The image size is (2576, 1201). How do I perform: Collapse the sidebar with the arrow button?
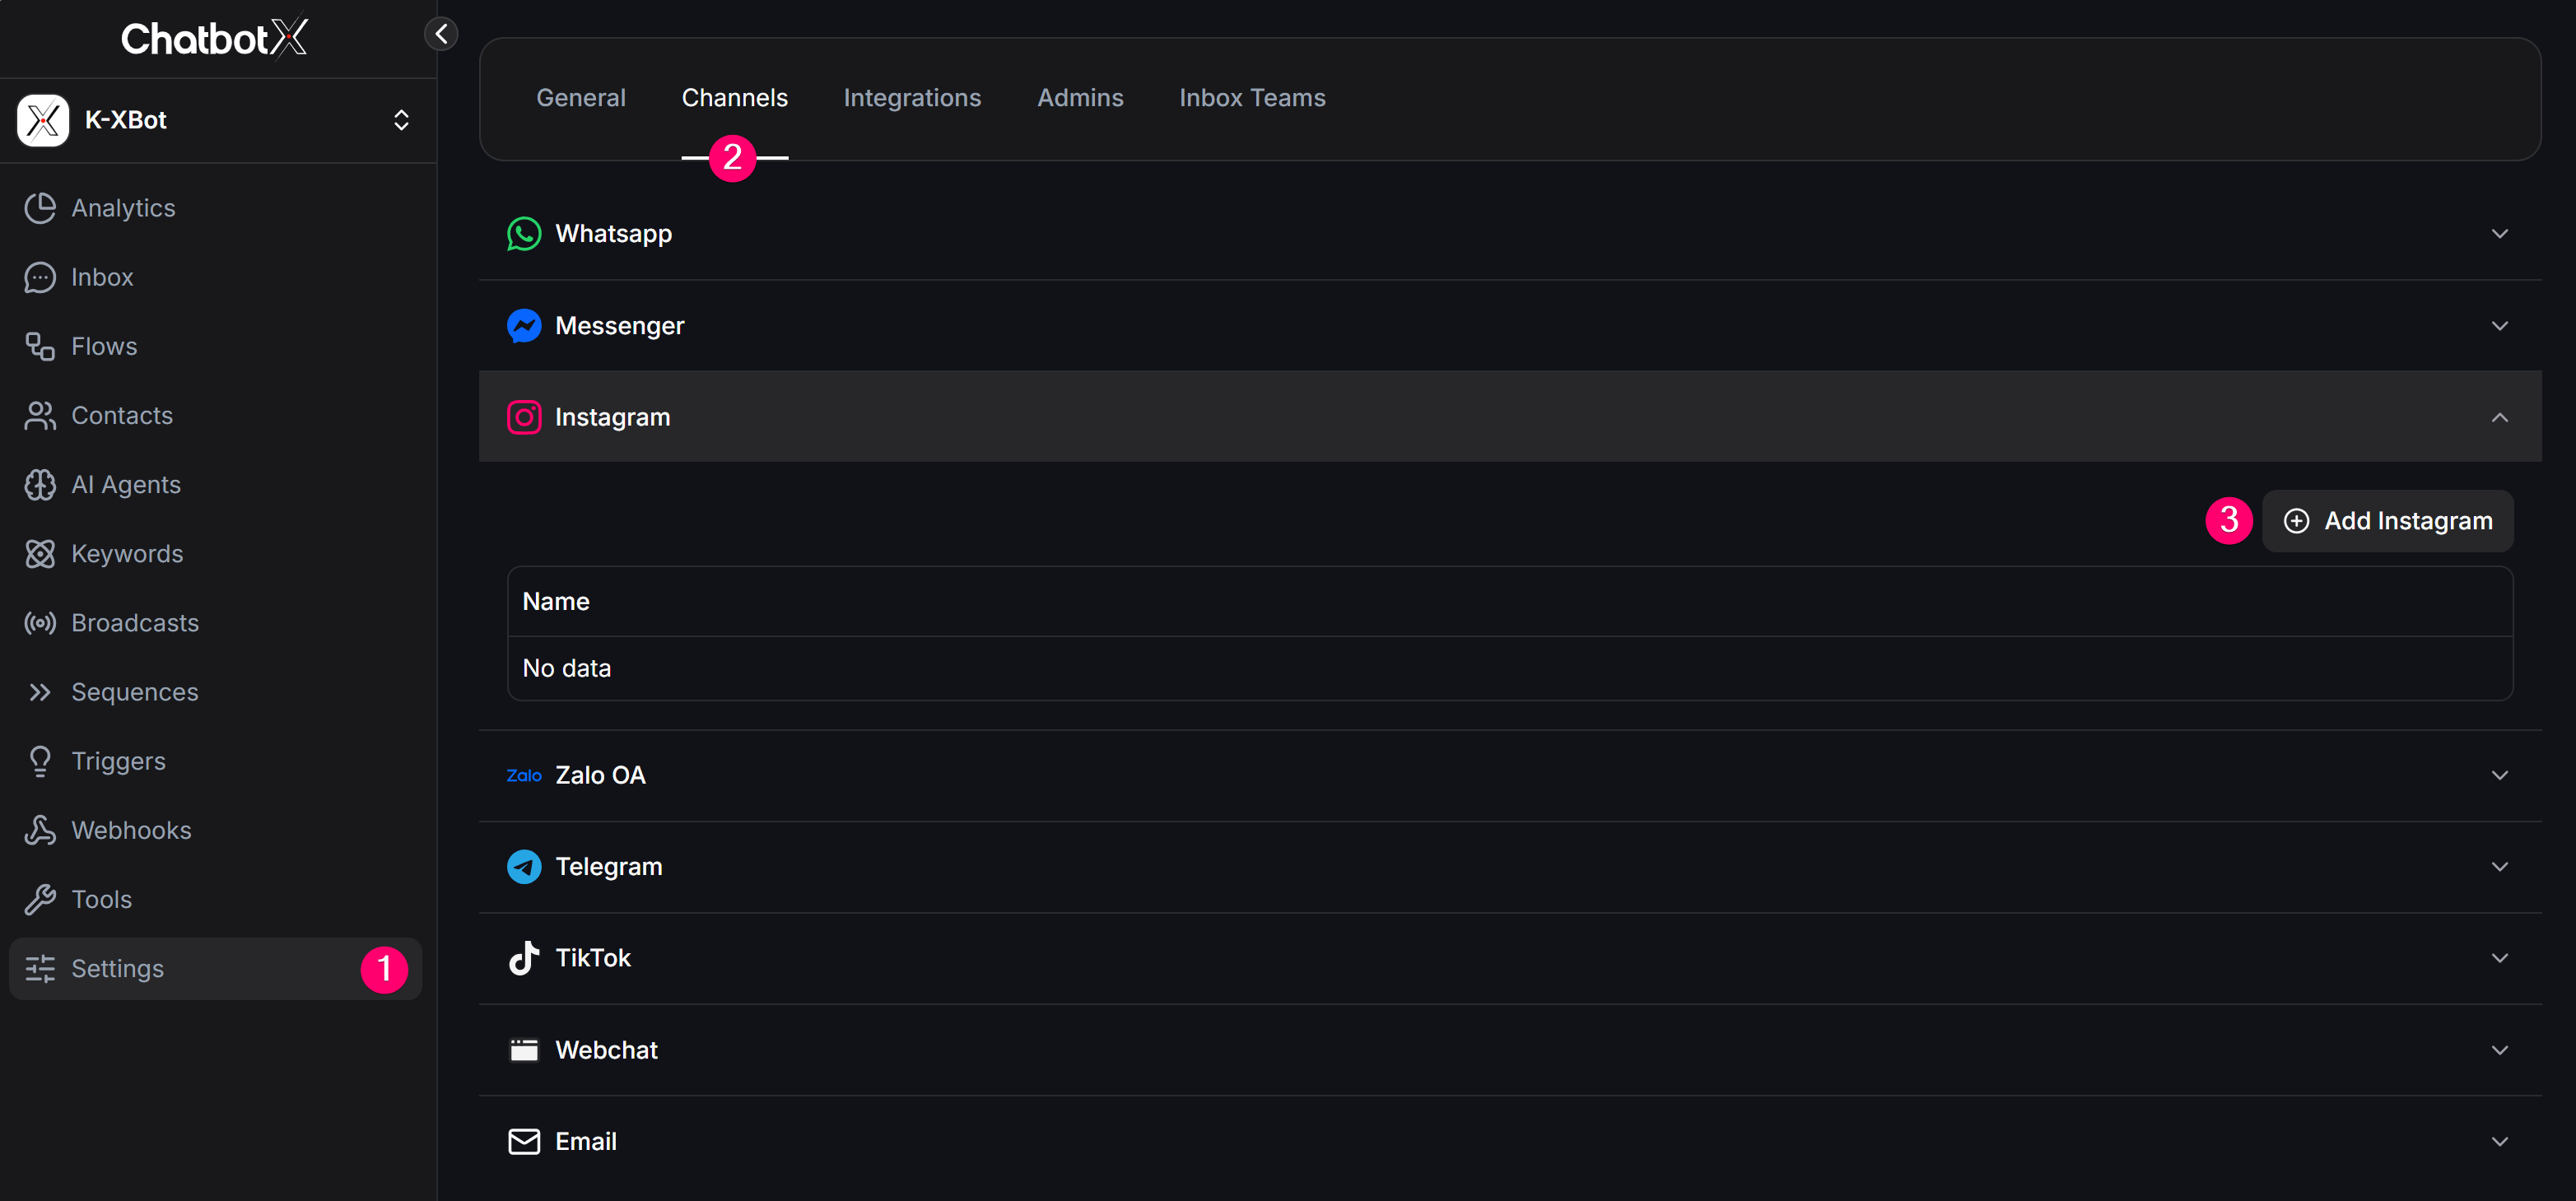[x=441, y=34]
